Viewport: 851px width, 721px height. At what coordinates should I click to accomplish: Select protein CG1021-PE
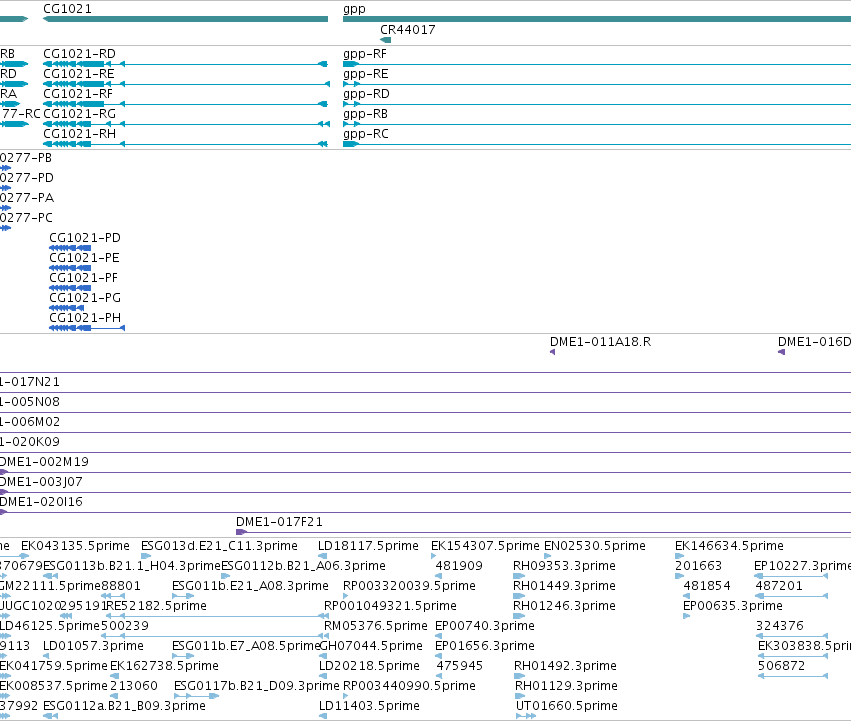coord(70,268)
